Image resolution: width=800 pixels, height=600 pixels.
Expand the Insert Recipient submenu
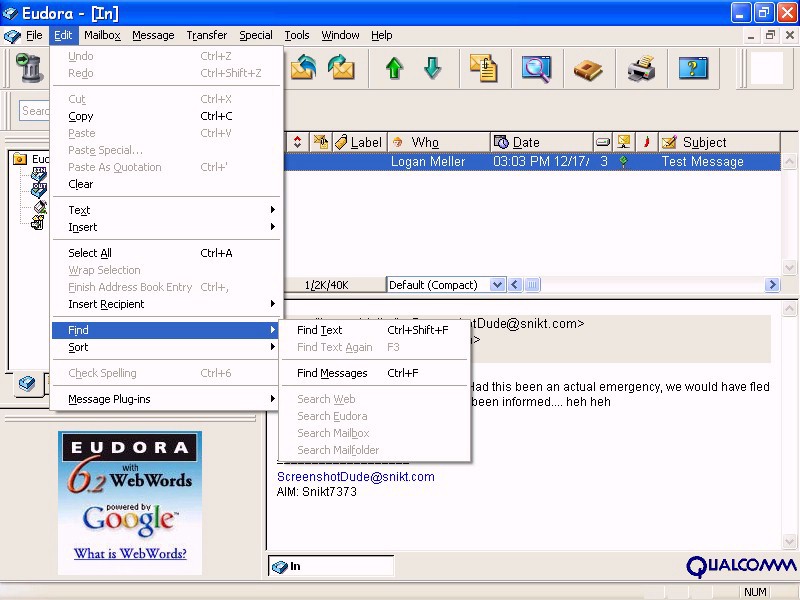coord(166,304)
